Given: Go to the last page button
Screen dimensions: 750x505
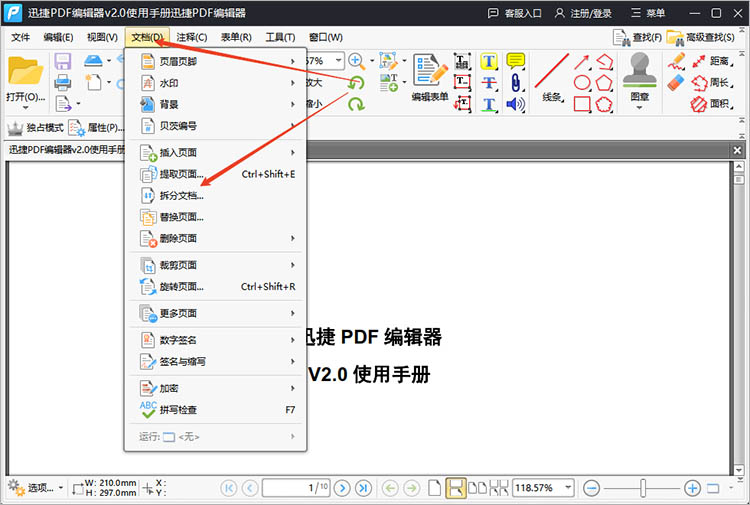Looking at the screenshot, I should 363,488.
